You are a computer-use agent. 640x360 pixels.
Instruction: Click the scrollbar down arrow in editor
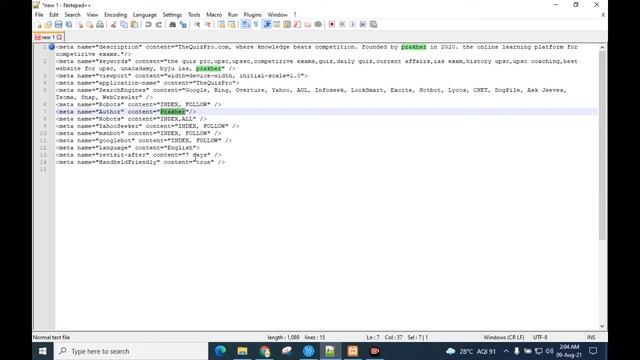(x=602, y=326)
